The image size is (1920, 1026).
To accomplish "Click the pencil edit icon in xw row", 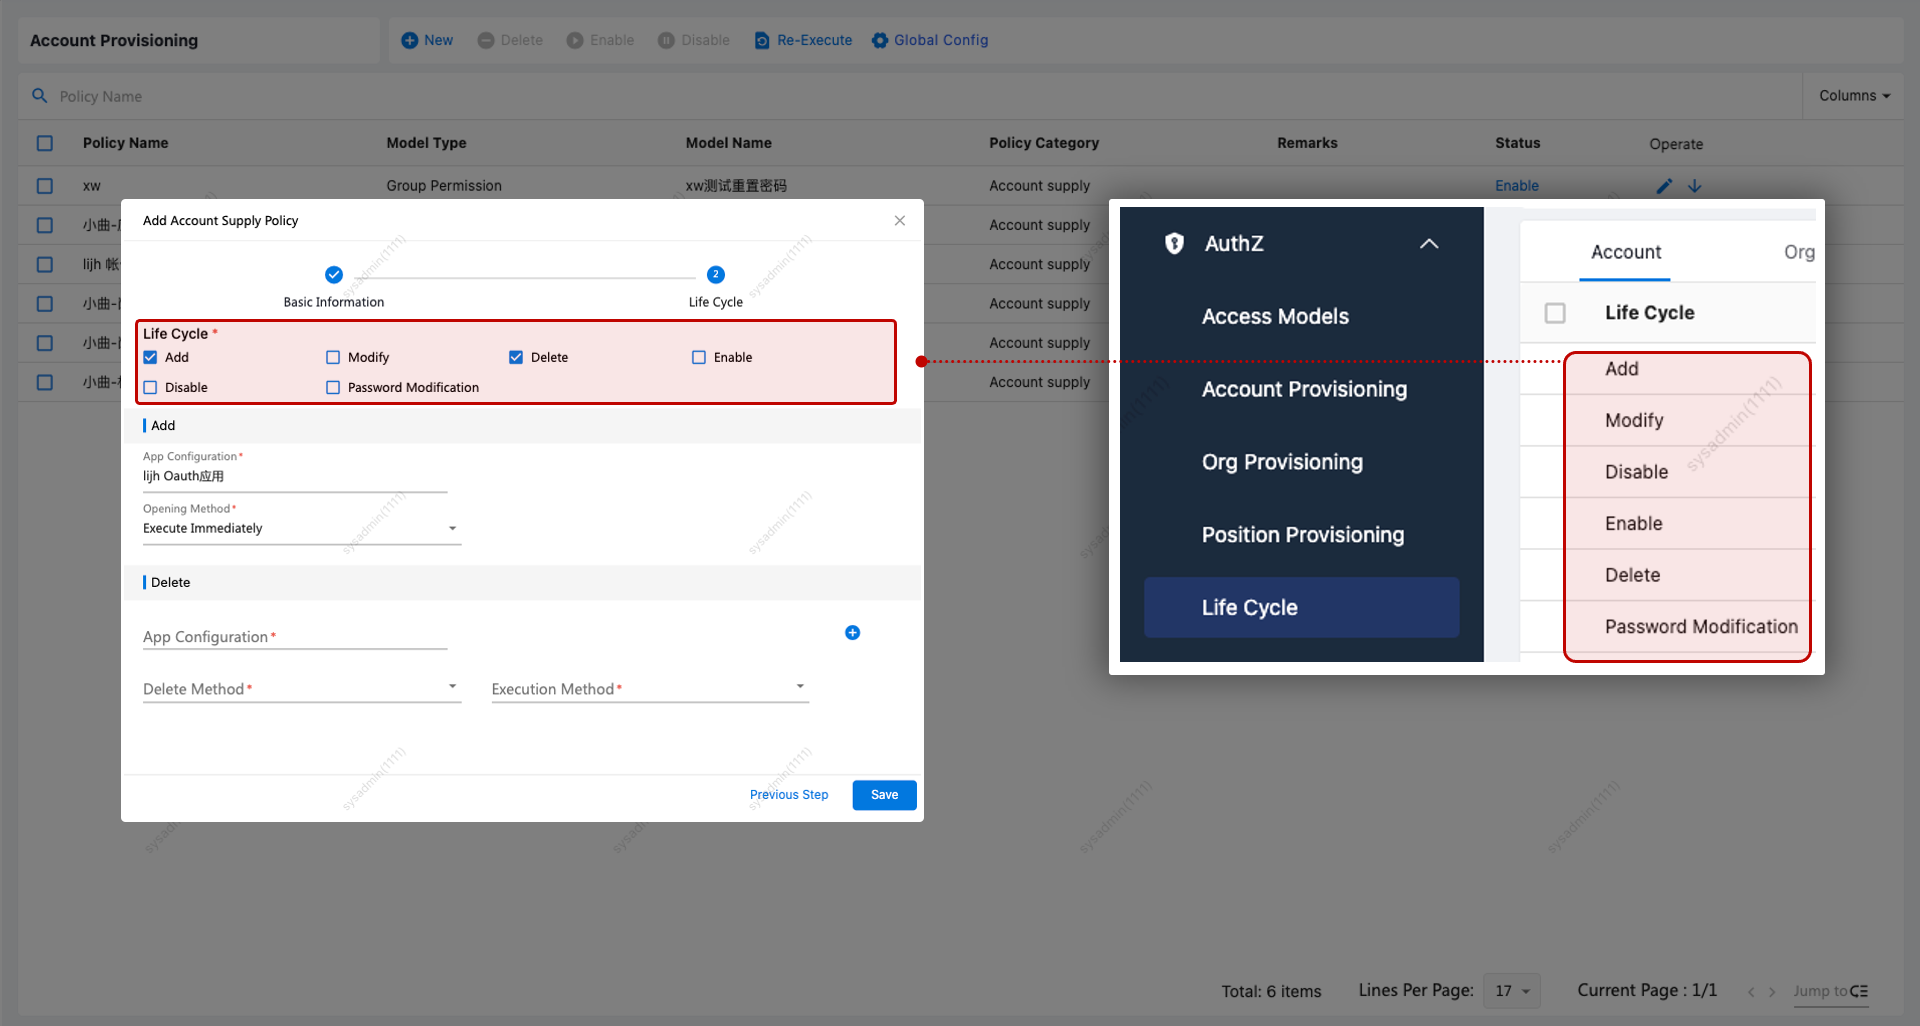I will [1664, 186].
